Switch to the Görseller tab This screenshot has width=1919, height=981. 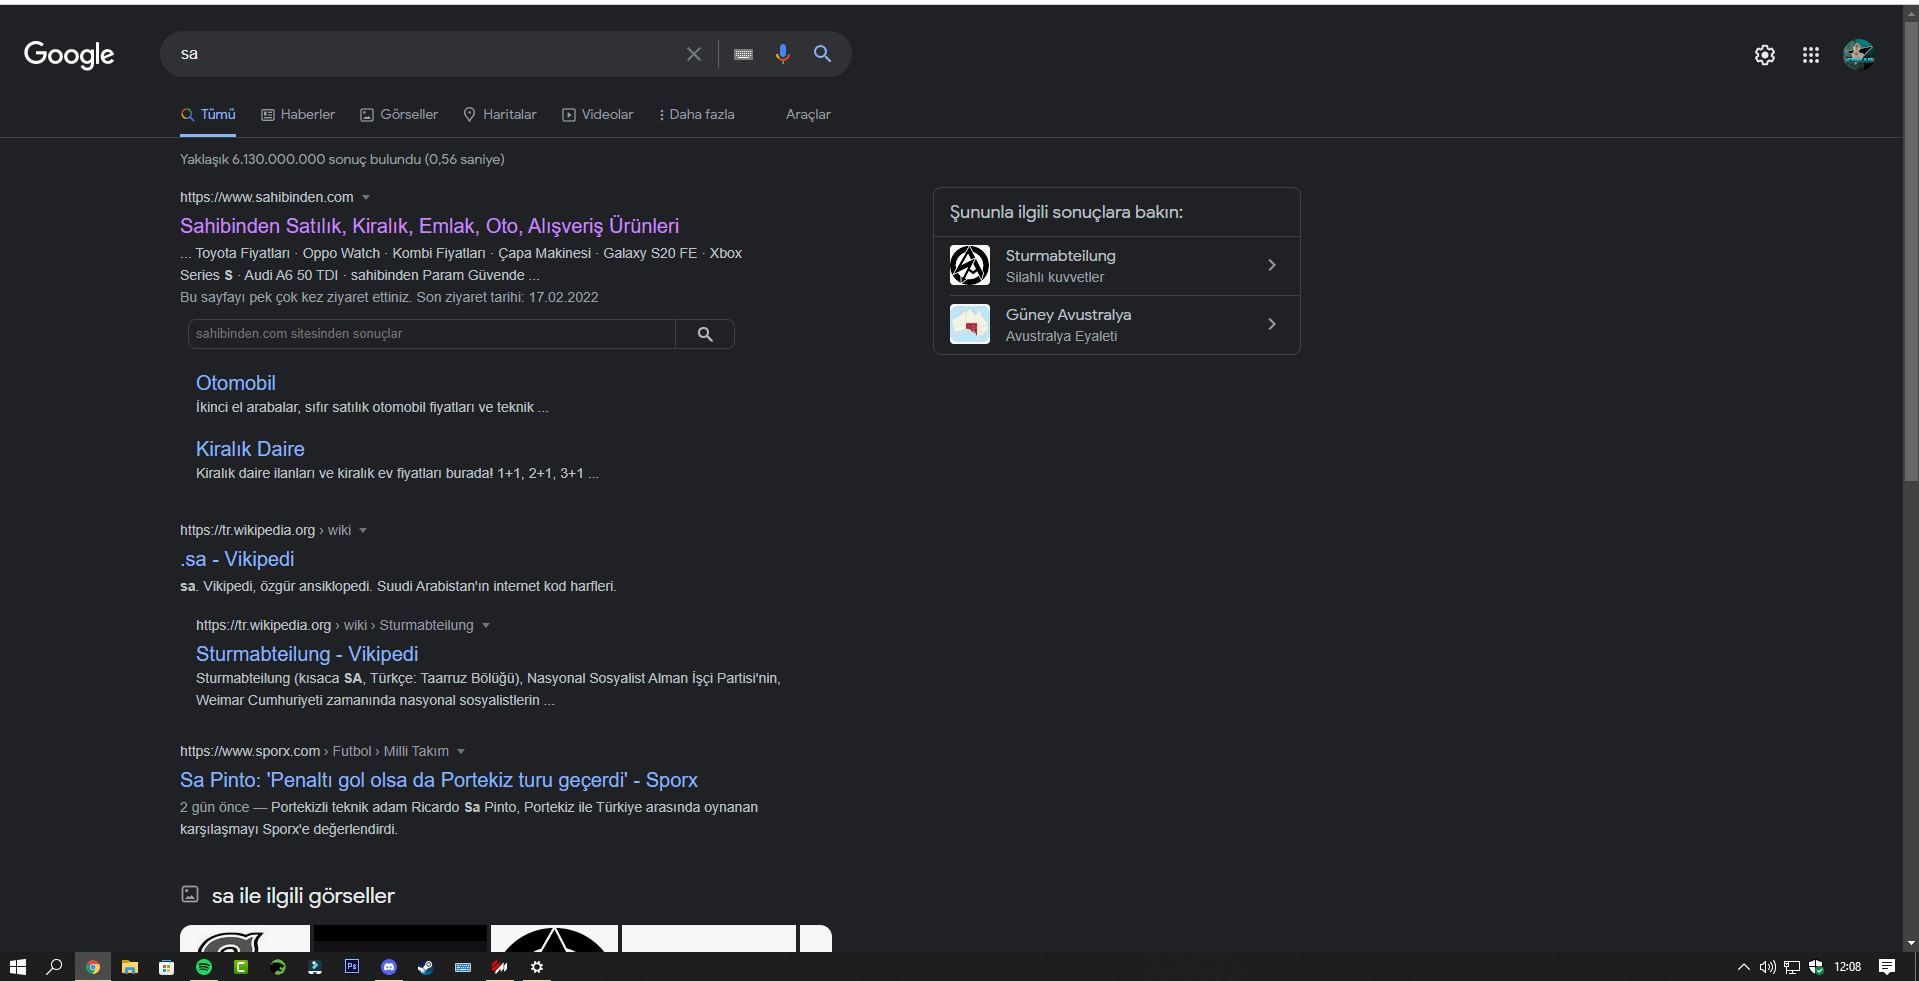point(399,115)
